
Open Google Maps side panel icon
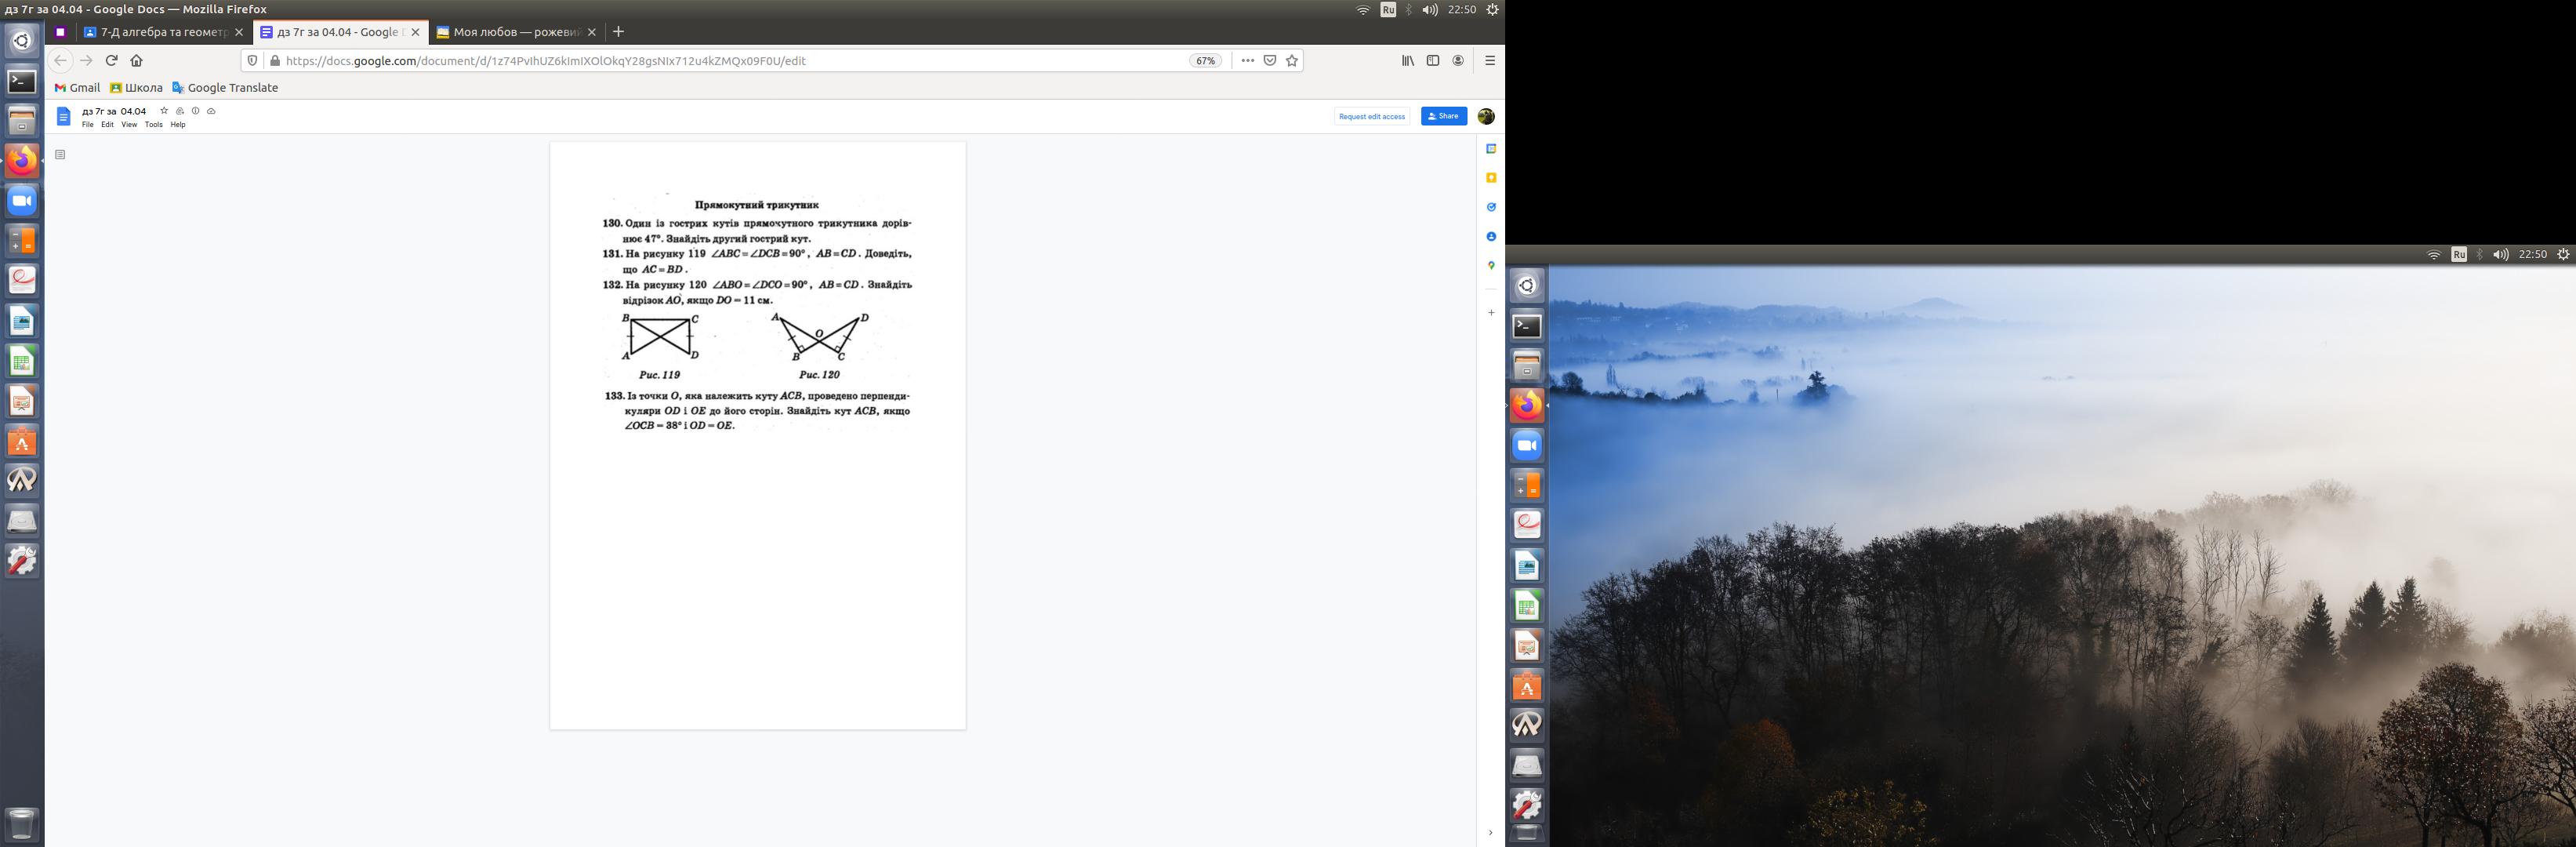1490,265
